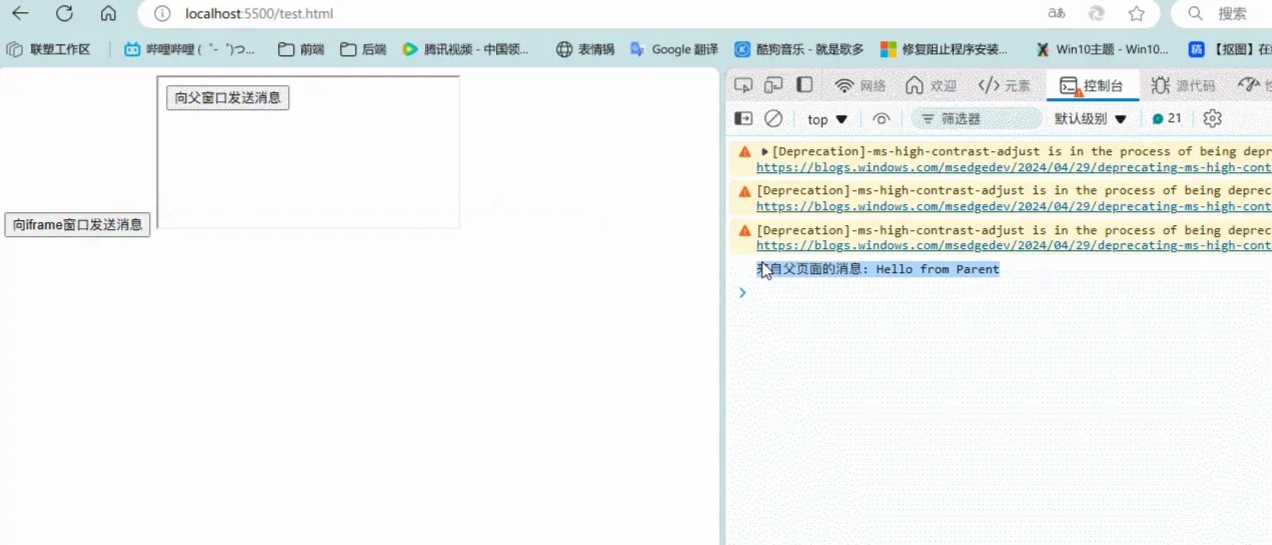Open the browser home page icon
Screen dimensions: 1272x545
click(108, 14)
